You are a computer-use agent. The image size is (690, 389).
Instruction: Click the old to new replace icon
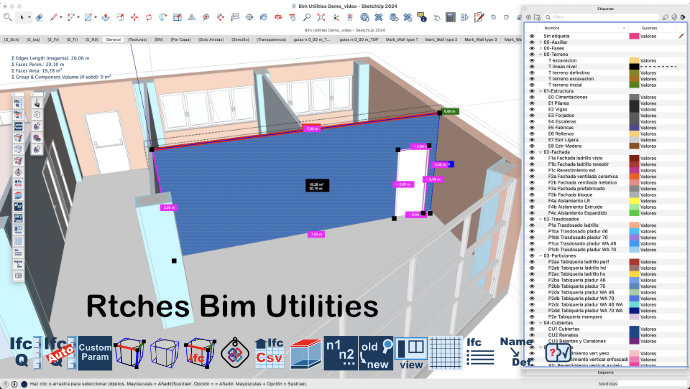click(x=376, y=352)
